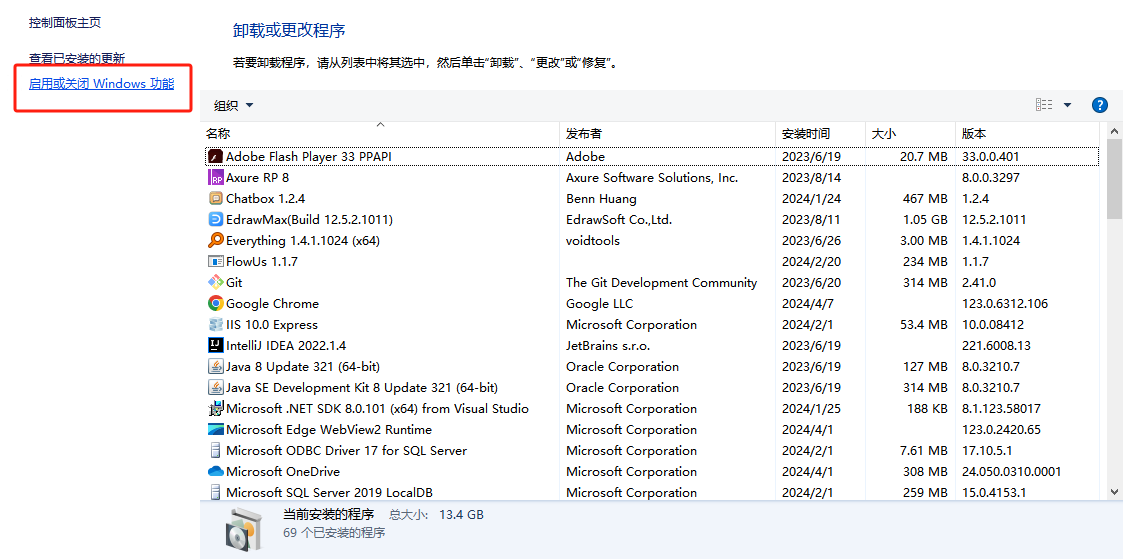Click the Everything search icon
The height and width of the screenshot is (559, 1123).
point(215,240)
